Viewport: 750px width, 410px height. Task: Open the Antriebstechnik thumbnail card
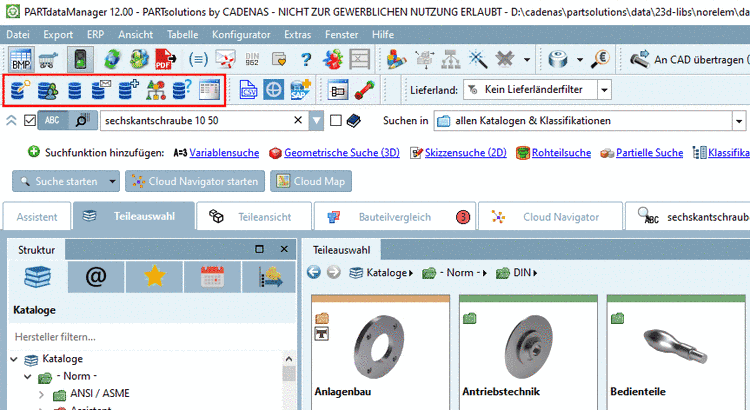pyautogui.click(x=528, y=352)
